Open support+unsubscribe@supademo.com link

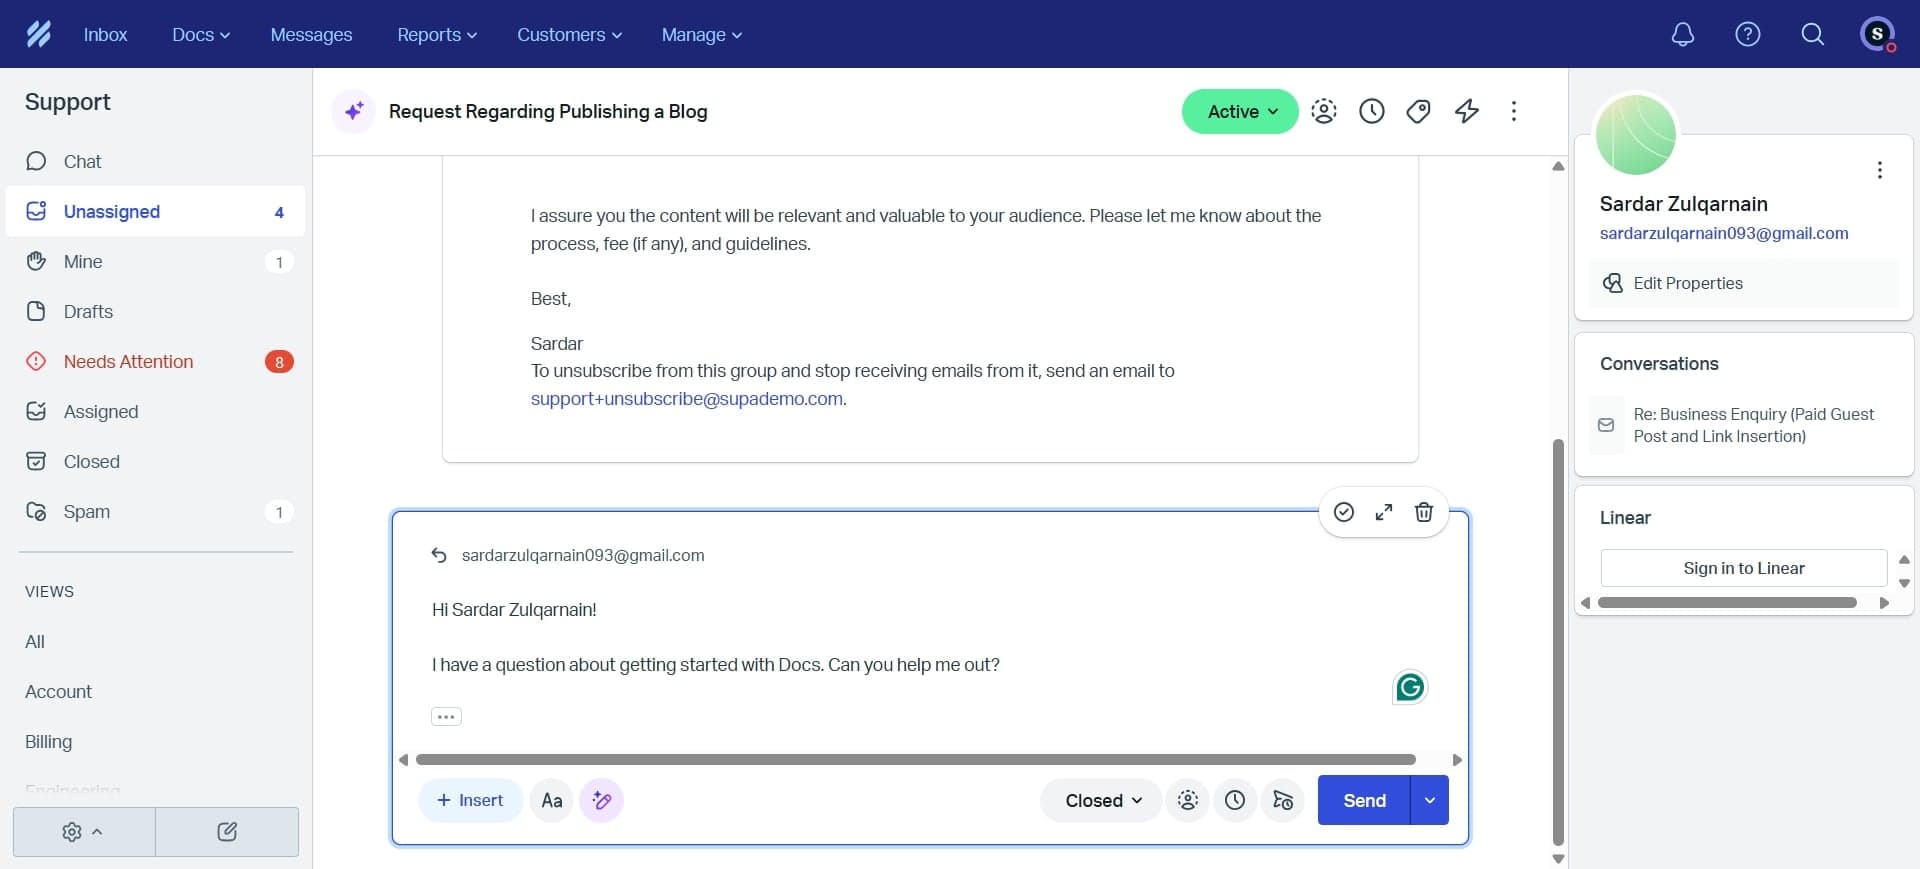[686, 398]
